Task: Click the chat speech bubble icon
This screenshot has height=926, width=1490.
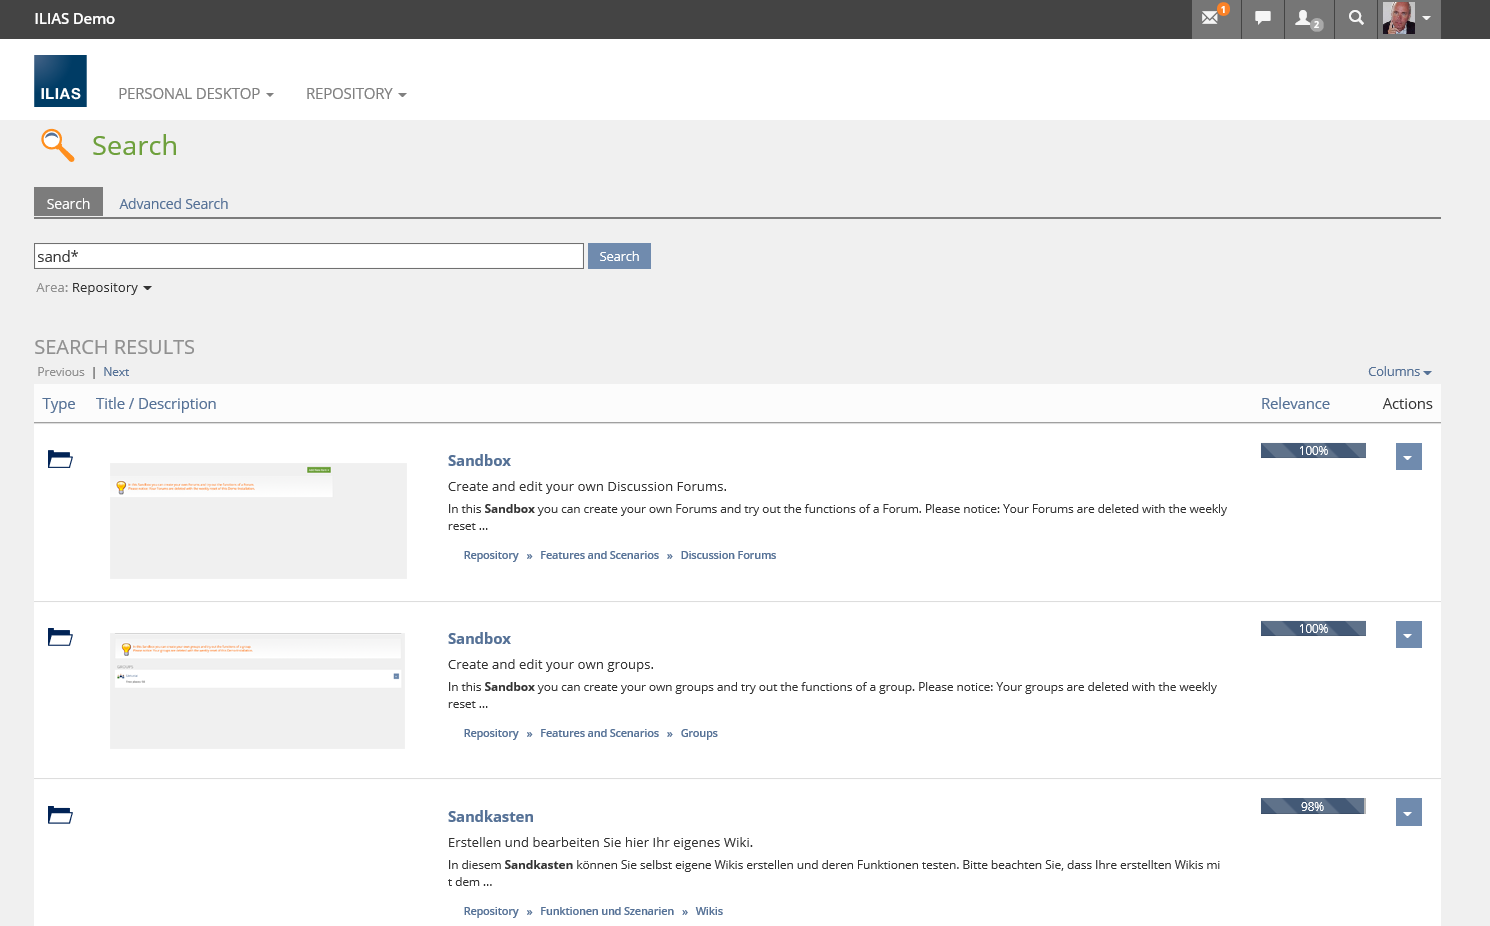Action: [1263, 18]
